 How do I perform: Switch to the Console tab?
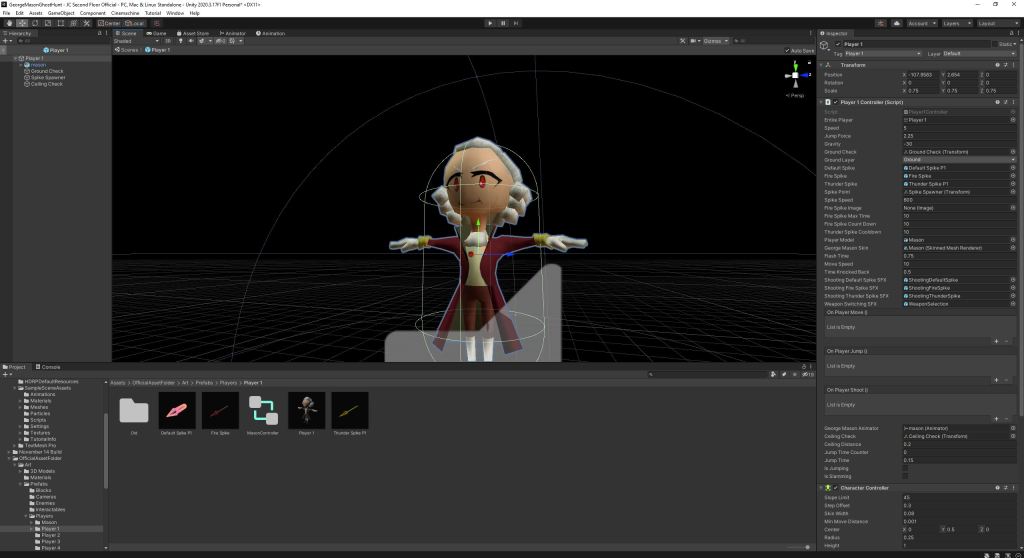(x=50, y=367)
